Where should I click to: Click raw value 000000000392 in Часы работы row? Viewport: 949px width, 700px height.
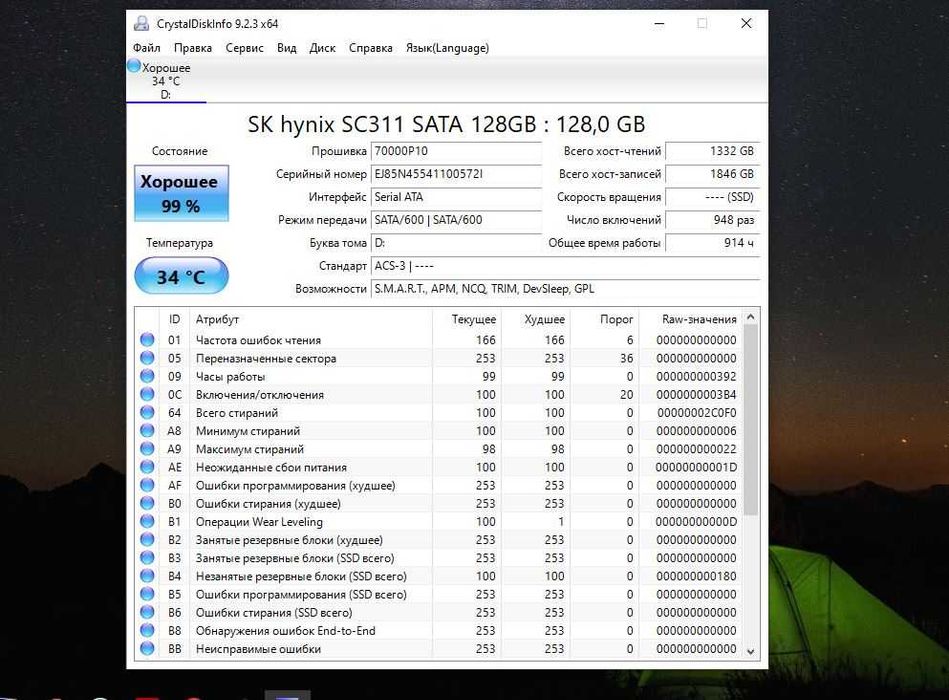[696, 376]
